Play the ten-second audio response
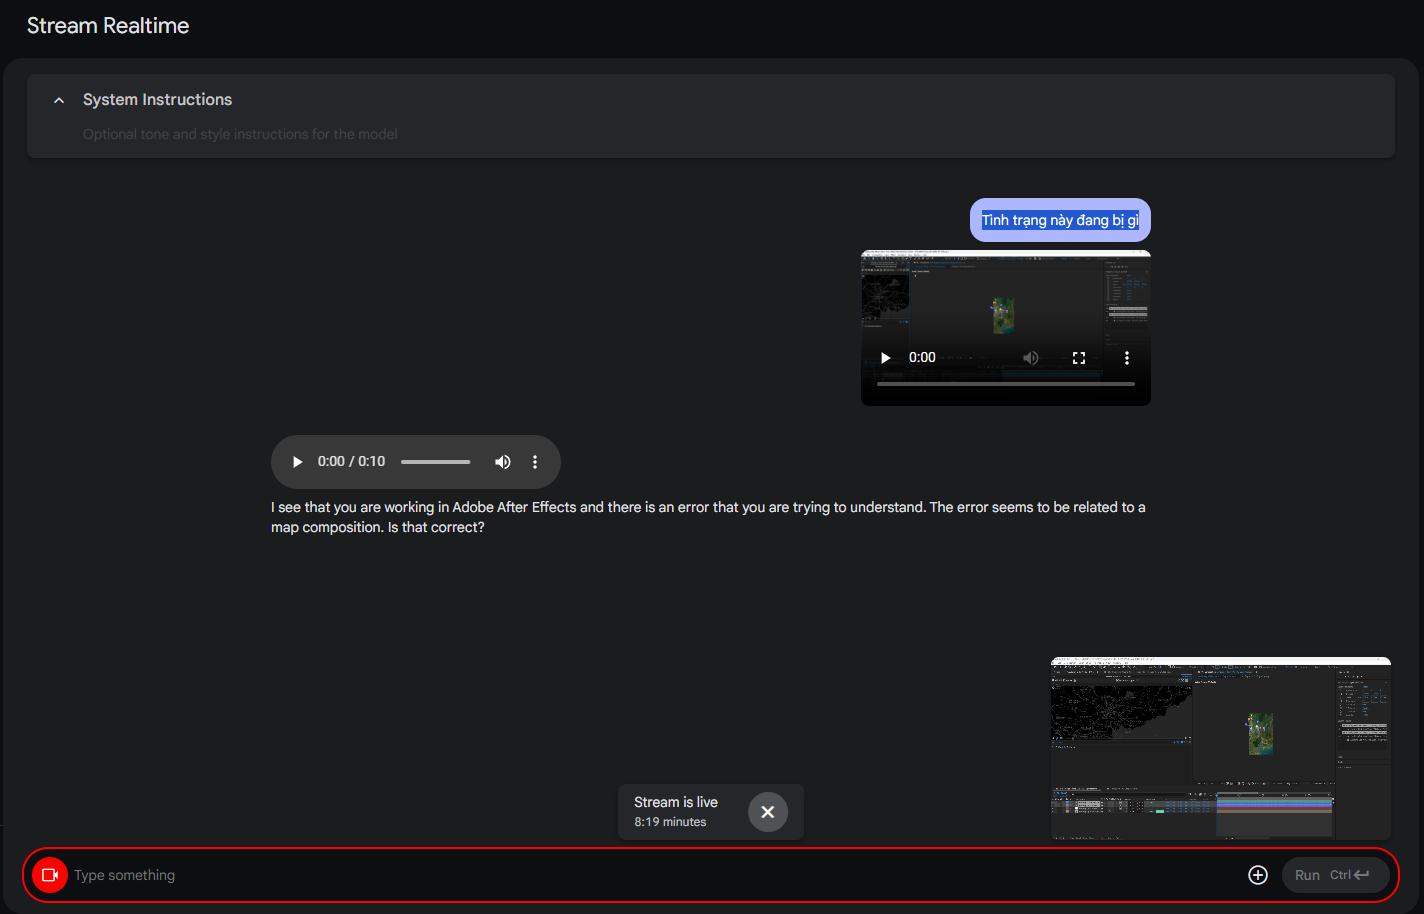This screenshot has width=1424, height=914. (x=297, y=462)
